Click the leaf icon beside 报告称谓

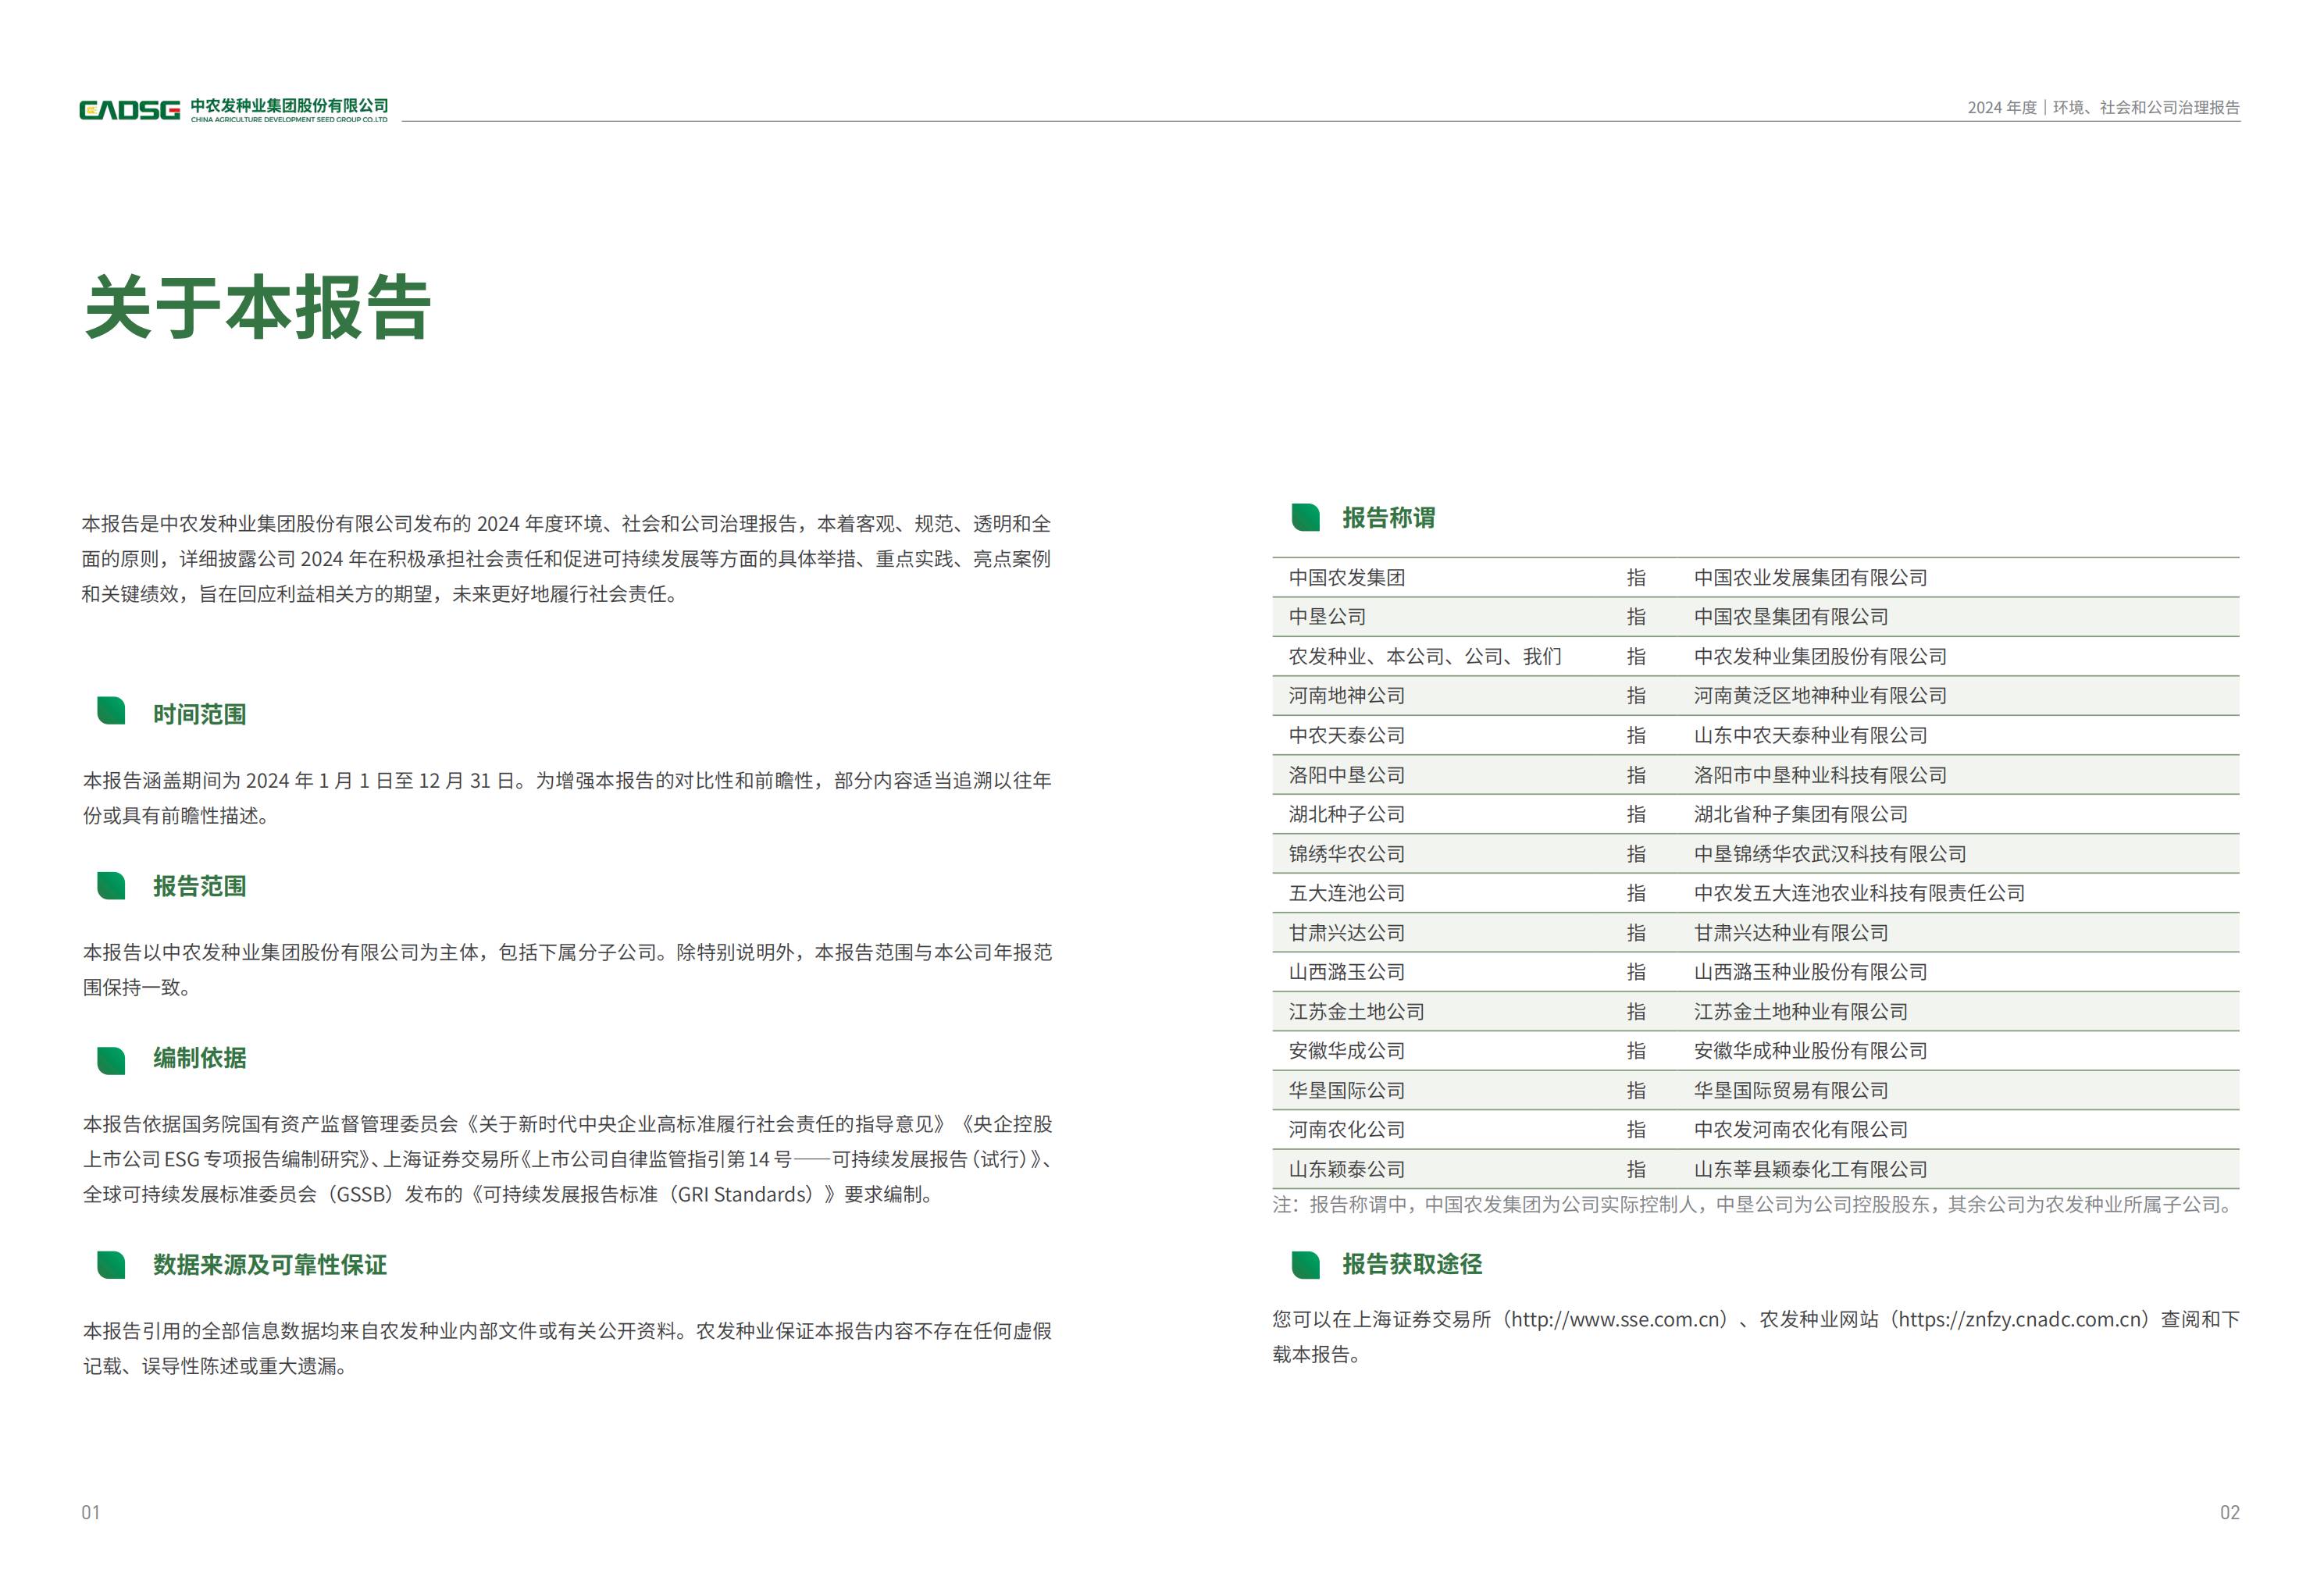pyautogui.click(x=1306, y=517)
